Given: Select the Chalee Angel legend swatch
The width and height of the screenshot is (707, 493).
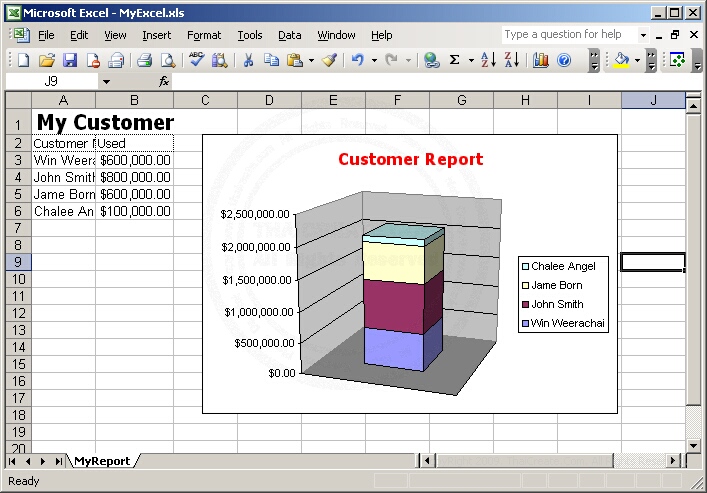Looking at the screenshot, I should 525,266.
